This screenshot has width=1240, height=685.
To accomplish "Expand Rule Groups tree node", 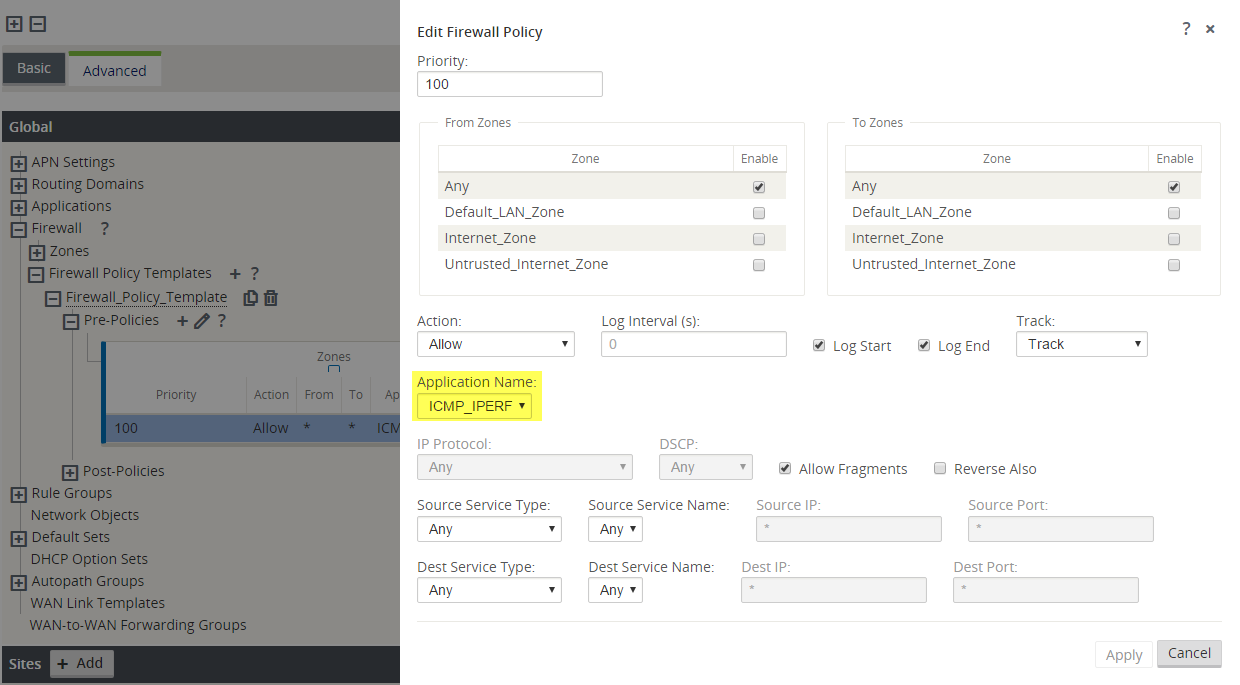I will [18, 494].
